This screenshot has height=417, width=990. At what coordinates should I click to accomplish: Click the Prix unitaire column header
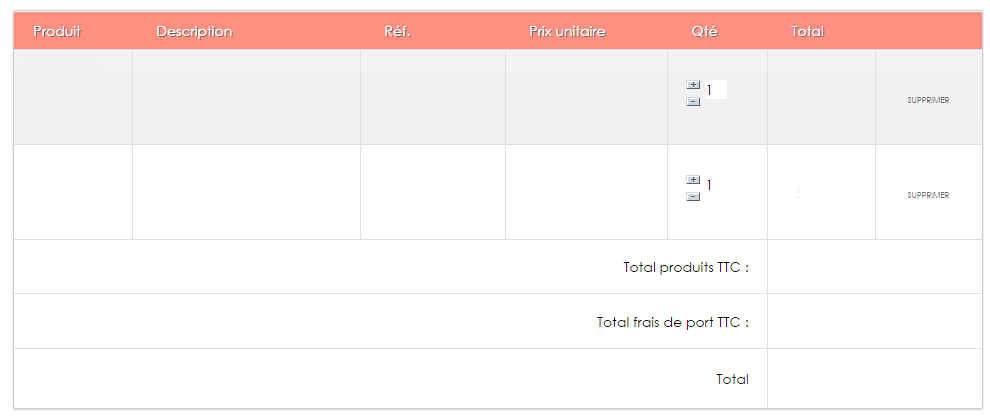pos(567,32)
